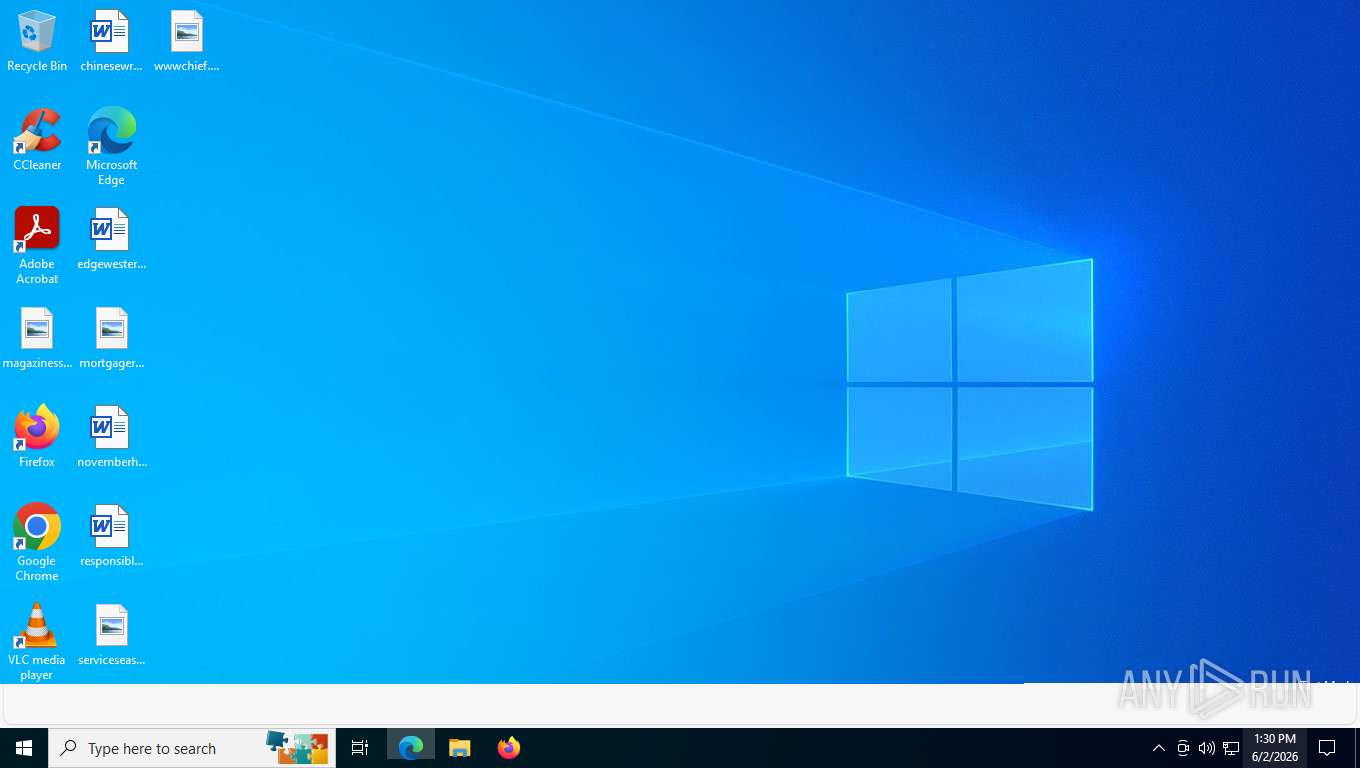Select the Microsoft Edge desktop shortcut
This screenshot has height=768, width=1360.
coord(111,147)
